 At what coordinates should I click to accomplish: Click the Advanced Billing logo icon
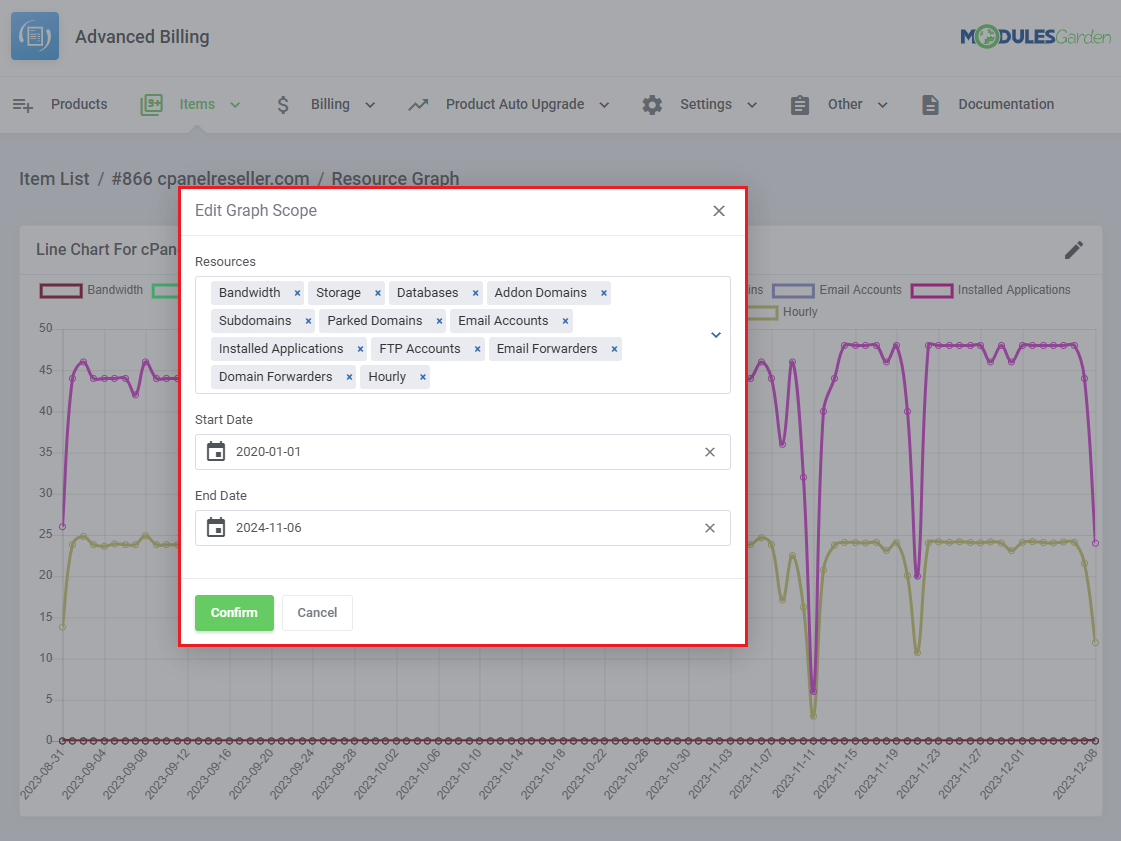pos(35,36)
